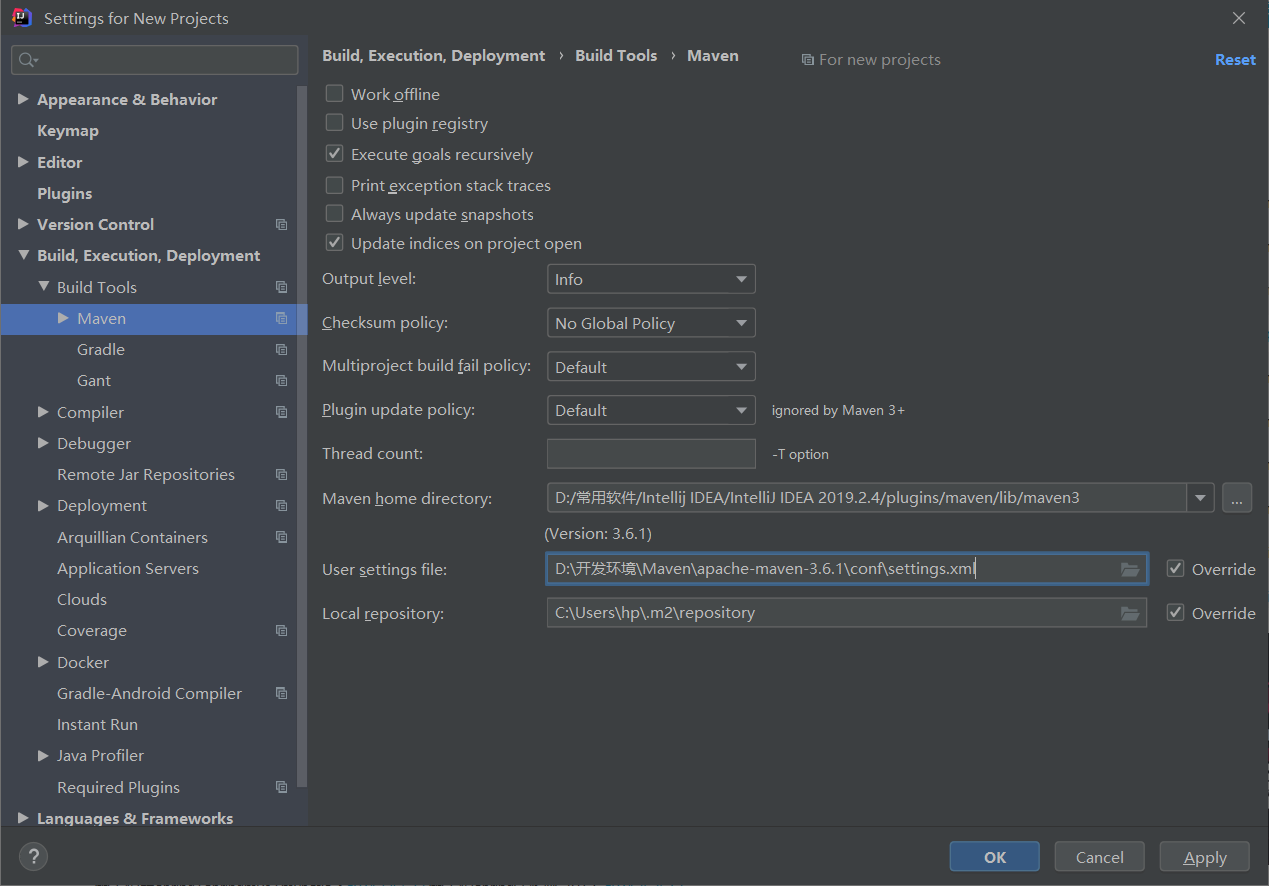Open Multiproject build fail policy dropdown
This screenshot has width=1269, height=886.
651,367
